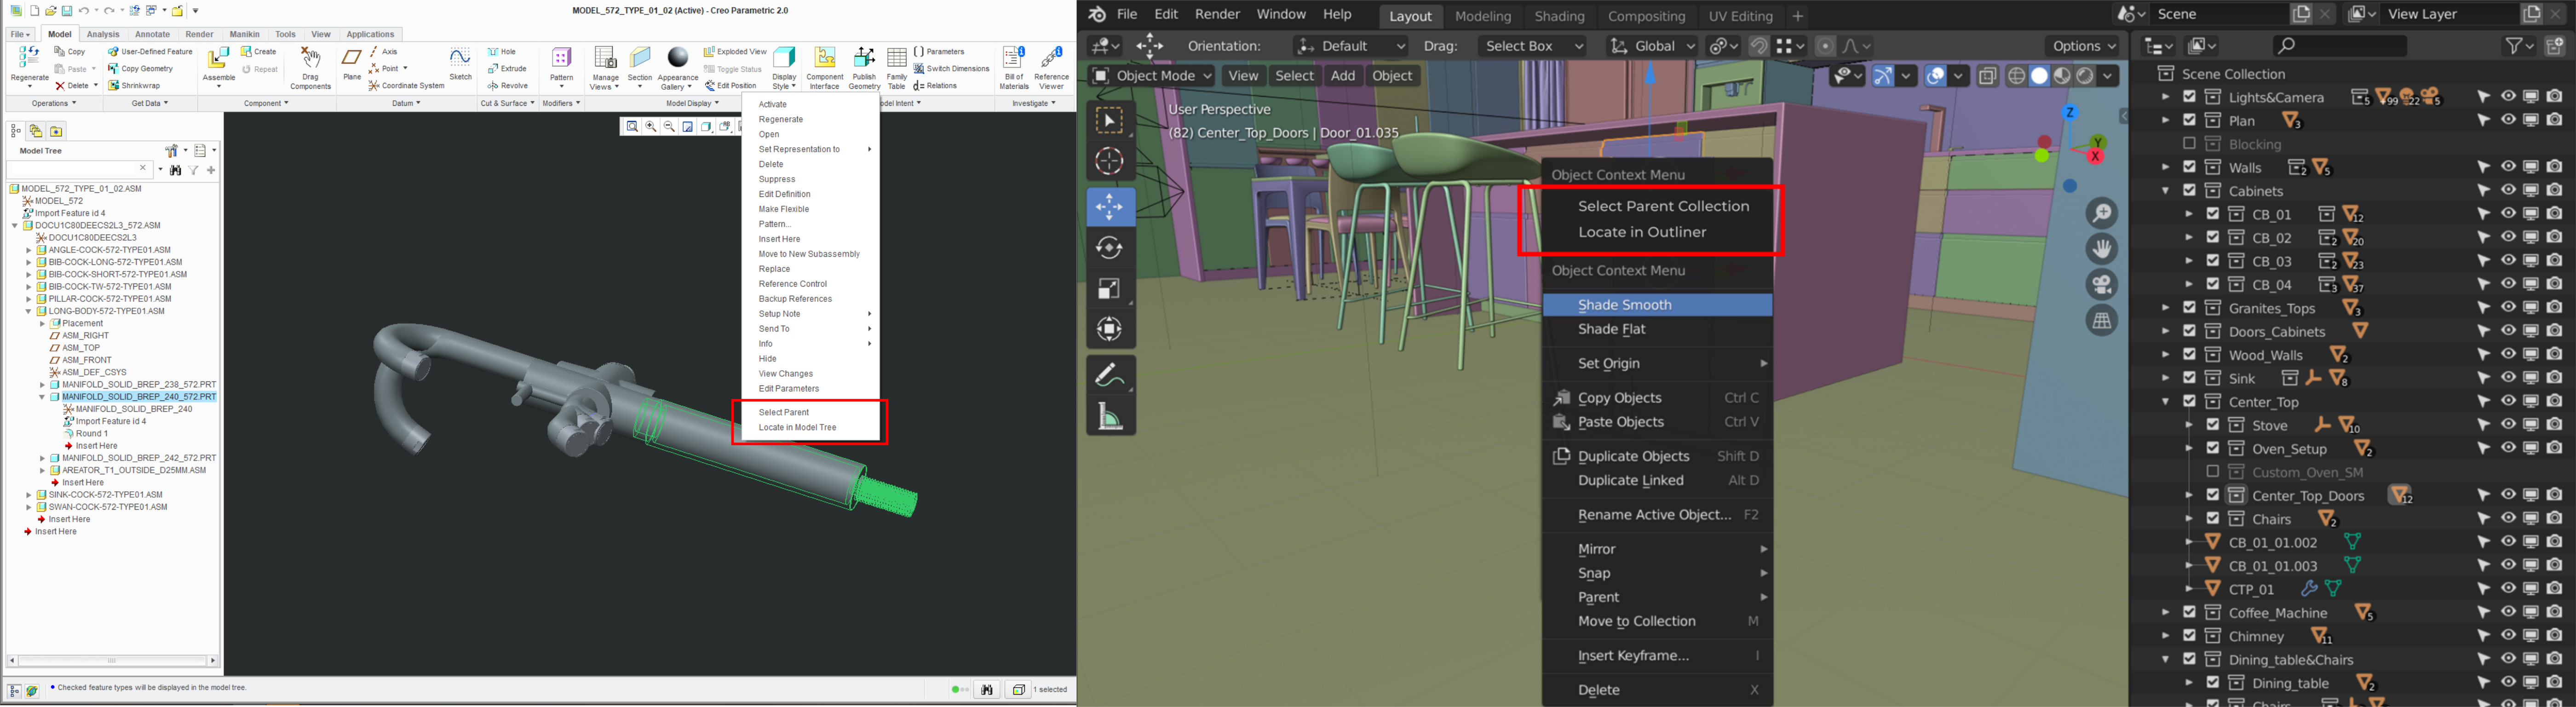This screenshot has width=2576, height=707.
Task: Select Blender's Measure tool
Action: pyautogui.click(x=1110, y=416)
